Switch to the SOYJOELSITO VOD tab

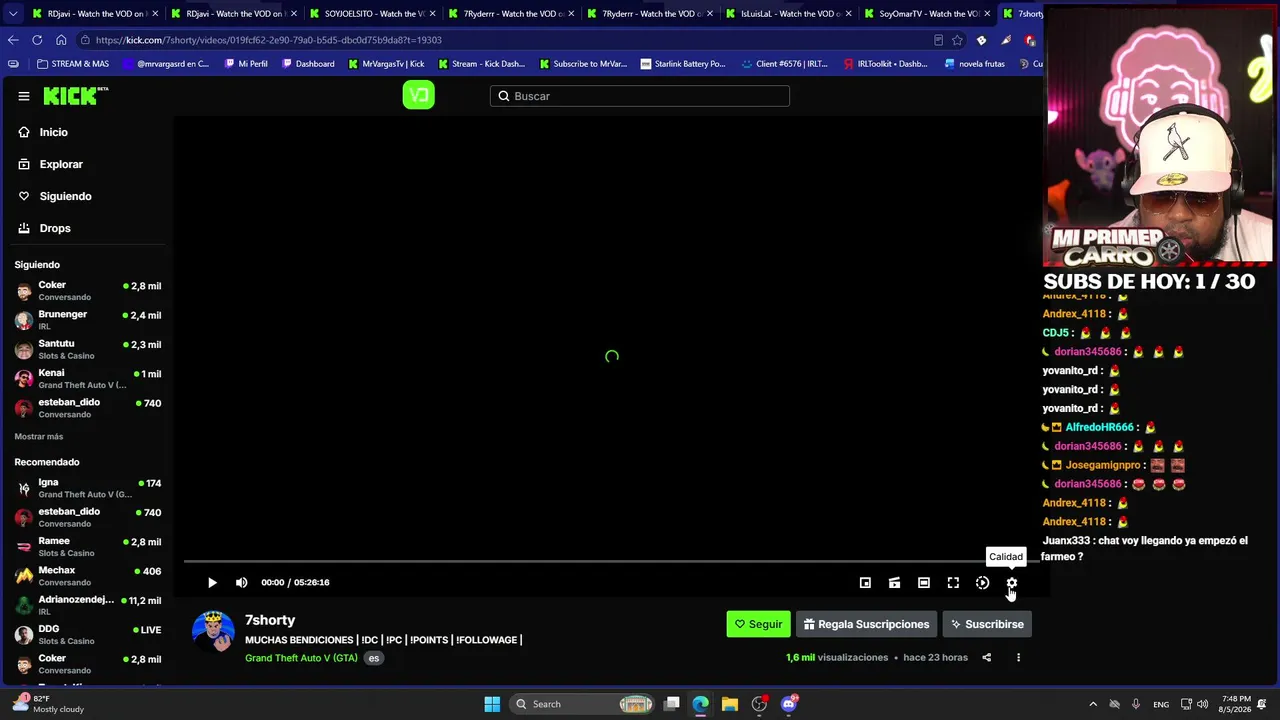tap(371, 14)
